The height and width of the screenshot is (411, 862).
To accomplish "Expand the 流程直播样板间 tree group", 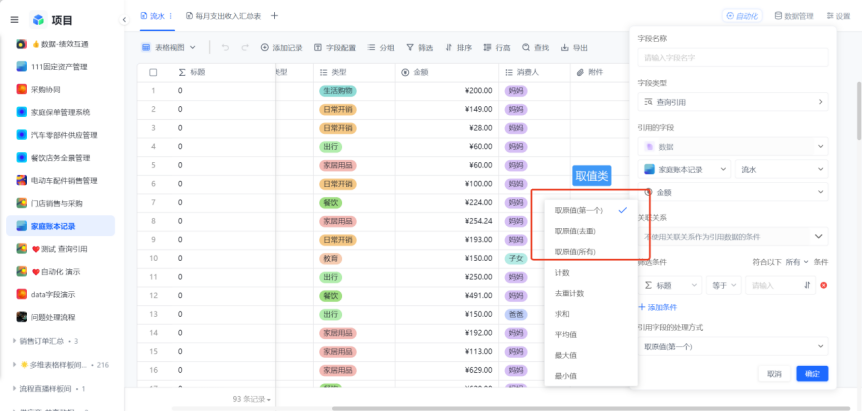I will (14, 388).
